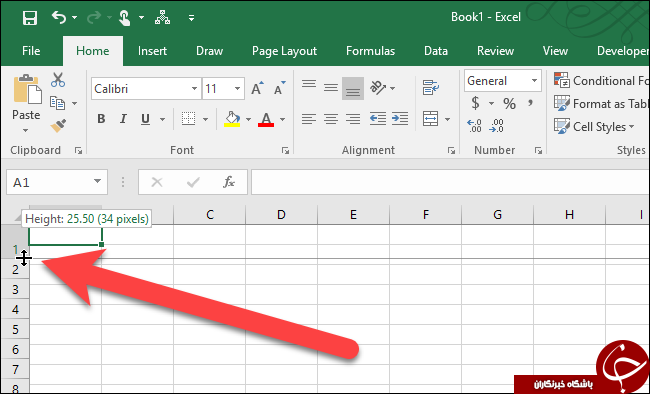650x394 pixels.
Task: Click the Copy icon
Action: point(58,103)
